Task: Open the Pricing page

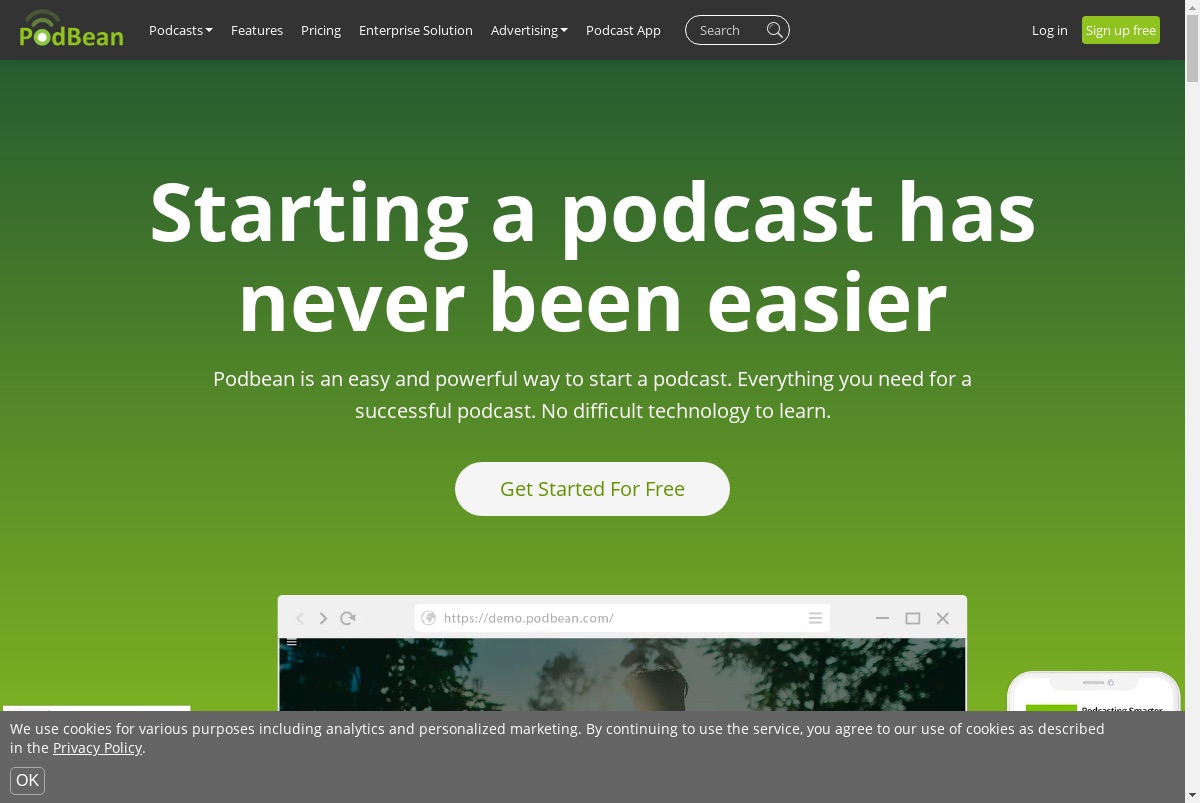Action: click(321, 30)
